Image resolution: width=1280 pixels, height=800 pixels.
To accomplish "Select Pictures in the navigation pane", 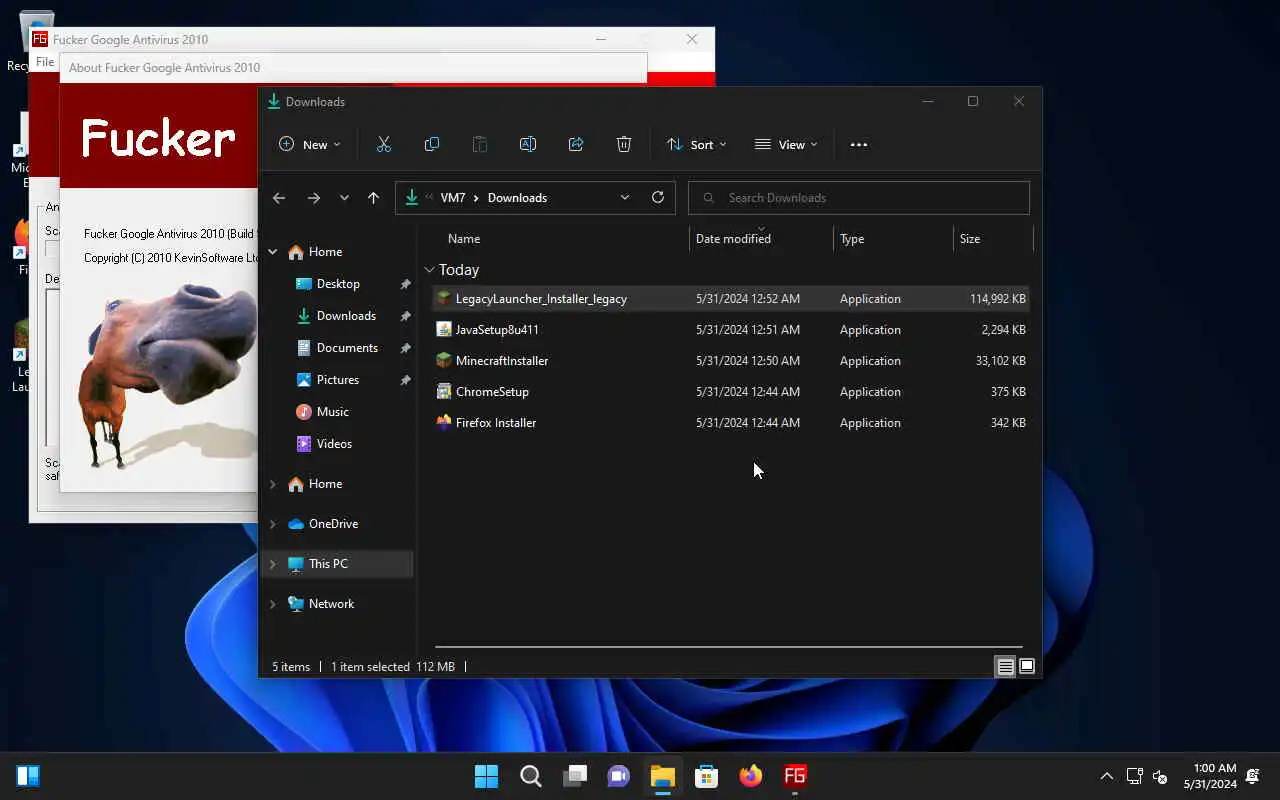I will coord(338,380).
